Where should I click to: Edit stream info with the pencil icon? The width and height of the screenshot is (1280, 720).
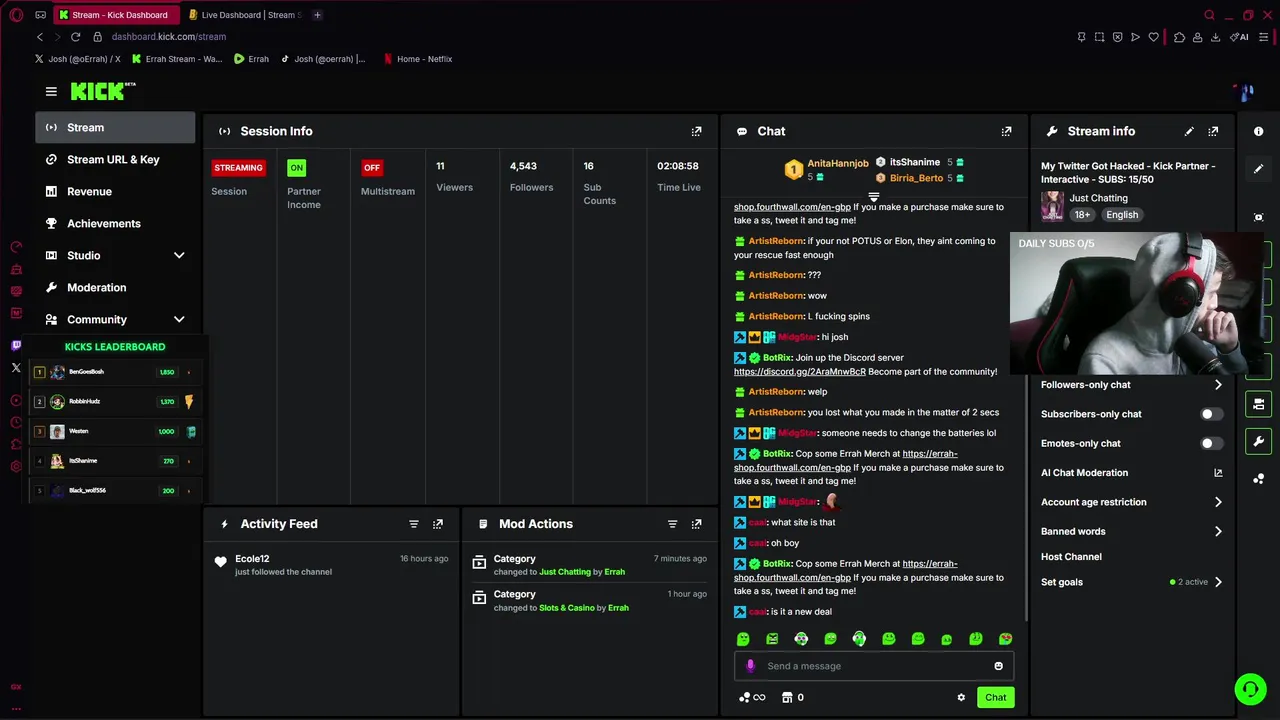click(1189, 131)
